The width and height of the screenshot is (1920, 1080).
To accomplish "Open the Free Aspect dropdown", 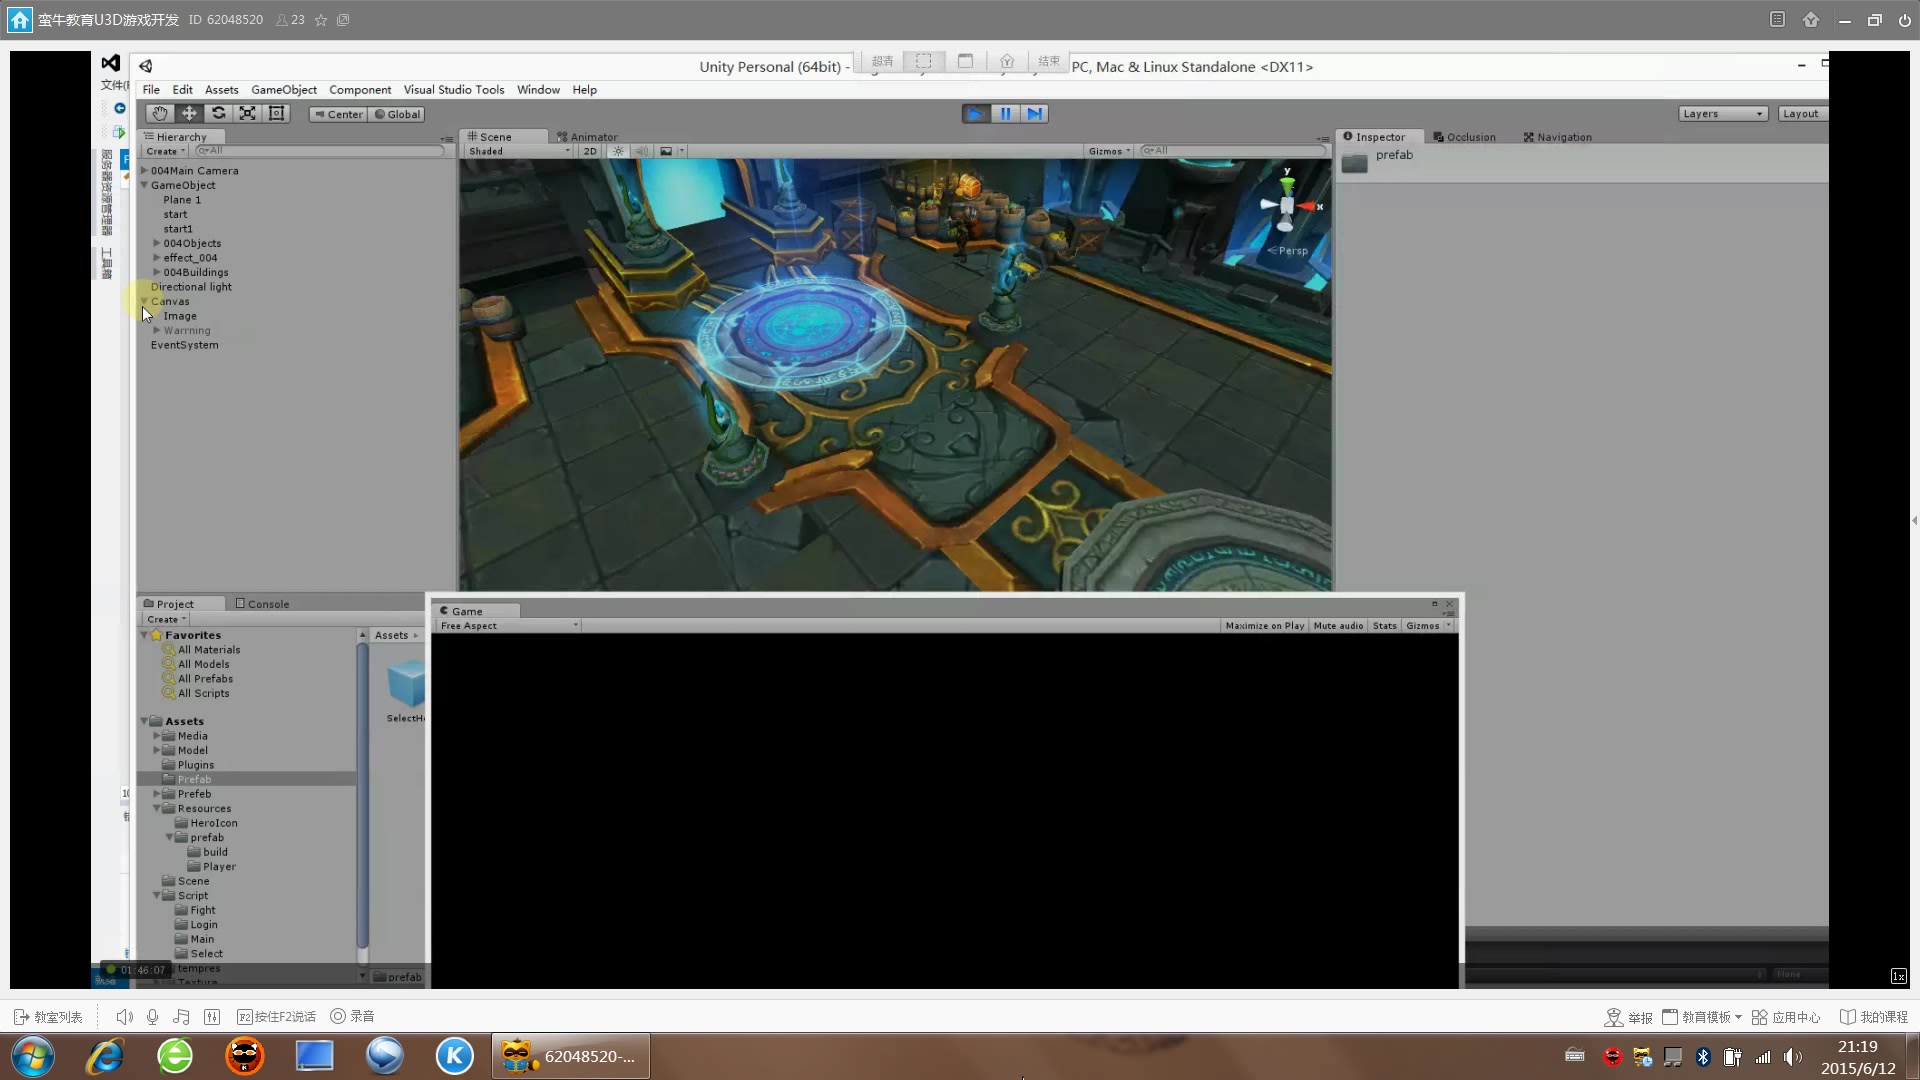I will tap(508, 626).
